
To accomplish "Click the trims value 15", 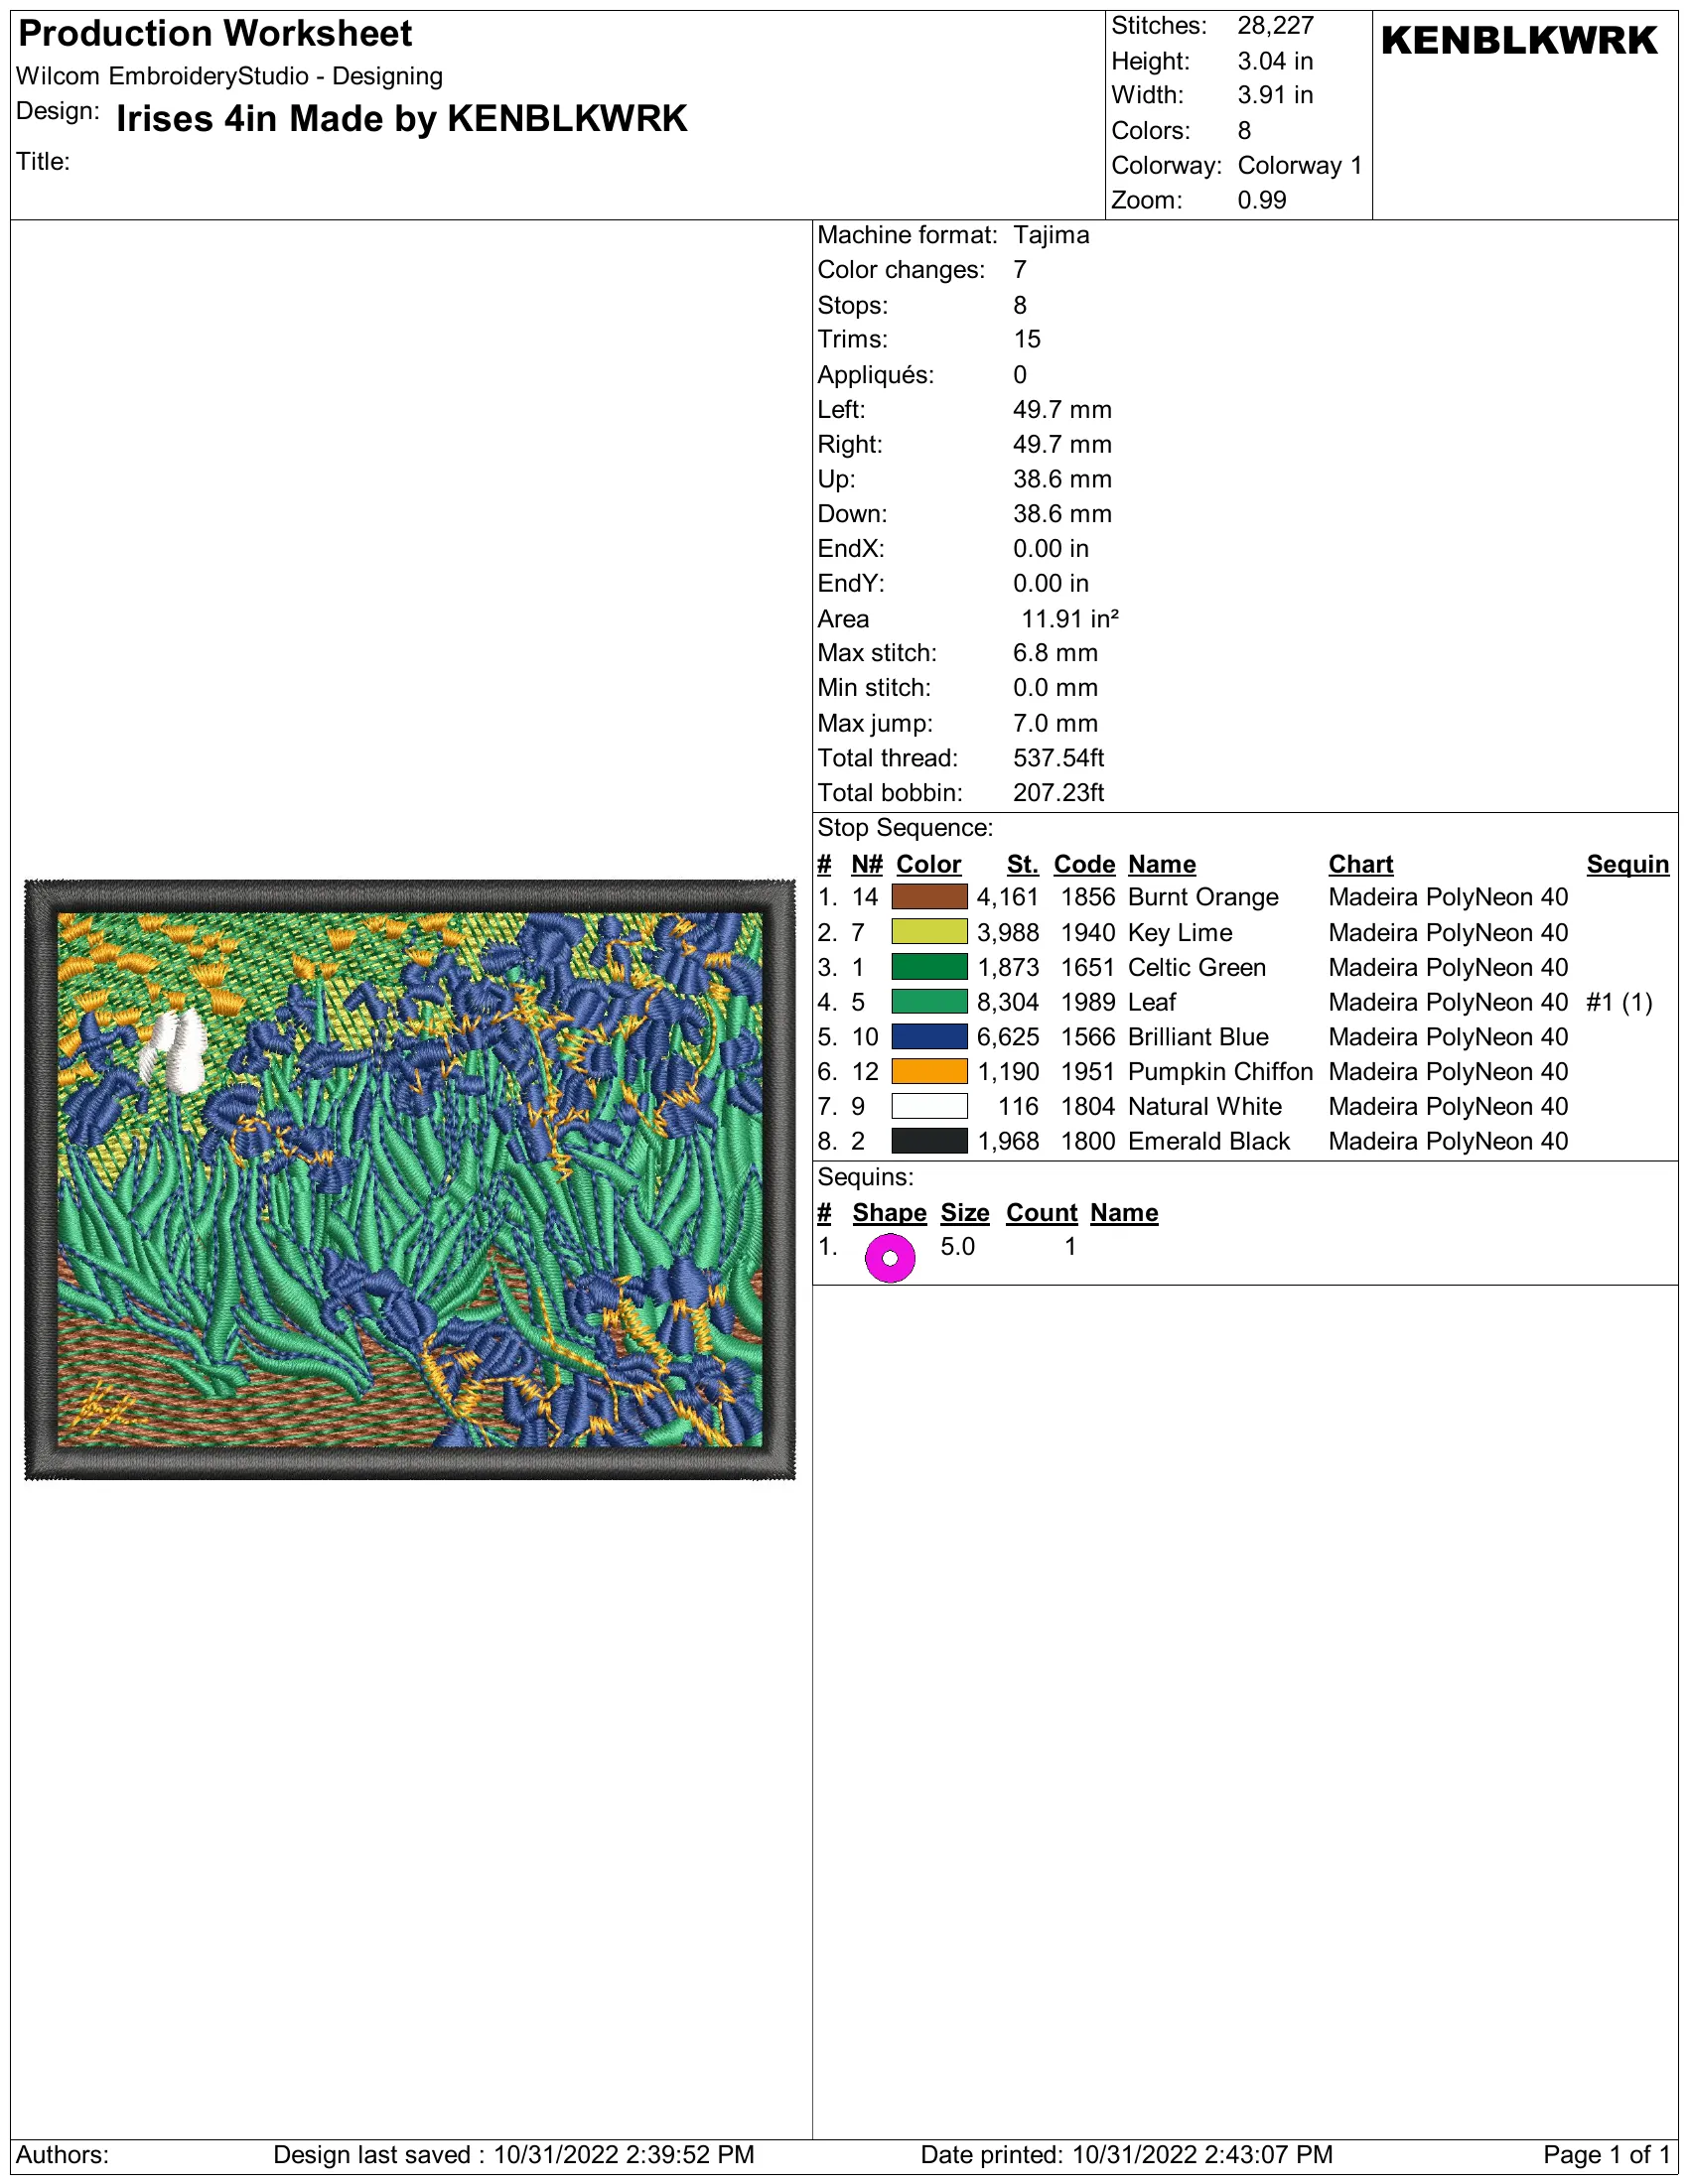I will point(1027,339).
